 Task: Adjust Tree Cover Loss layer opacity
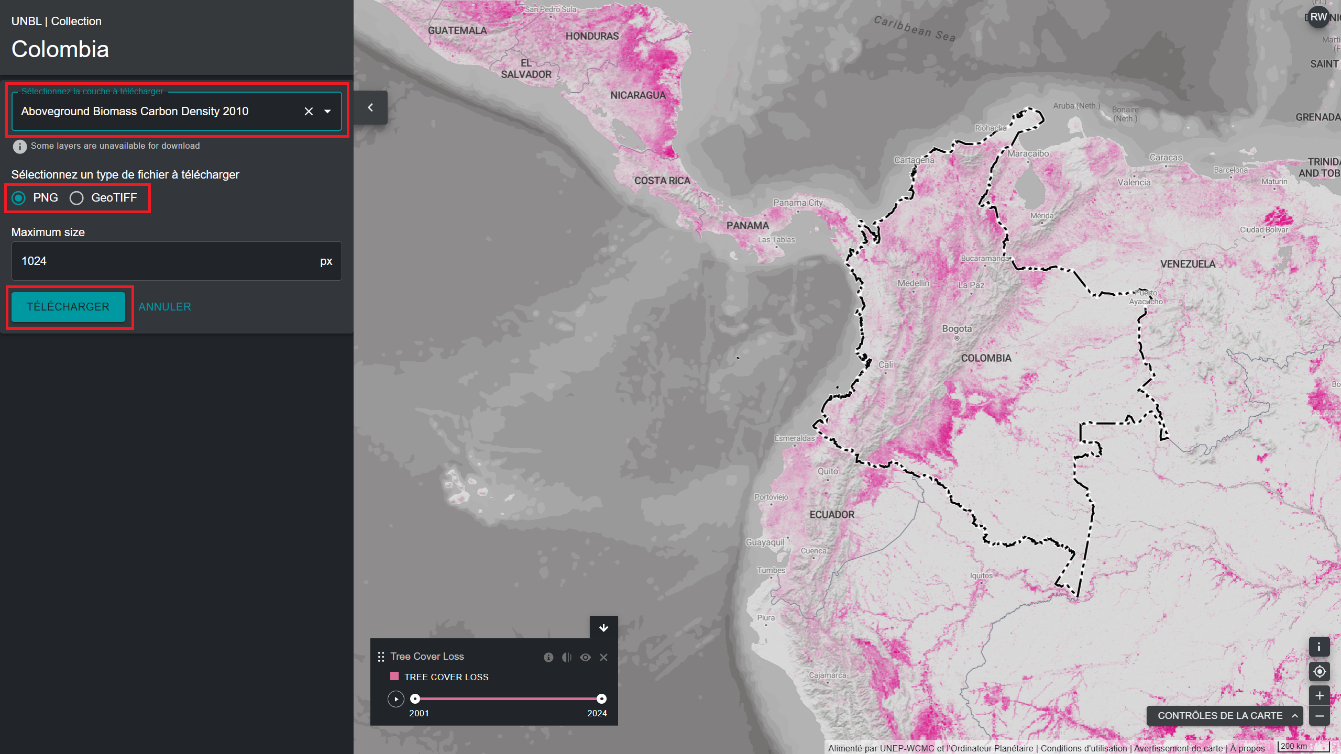coord(567,657)
